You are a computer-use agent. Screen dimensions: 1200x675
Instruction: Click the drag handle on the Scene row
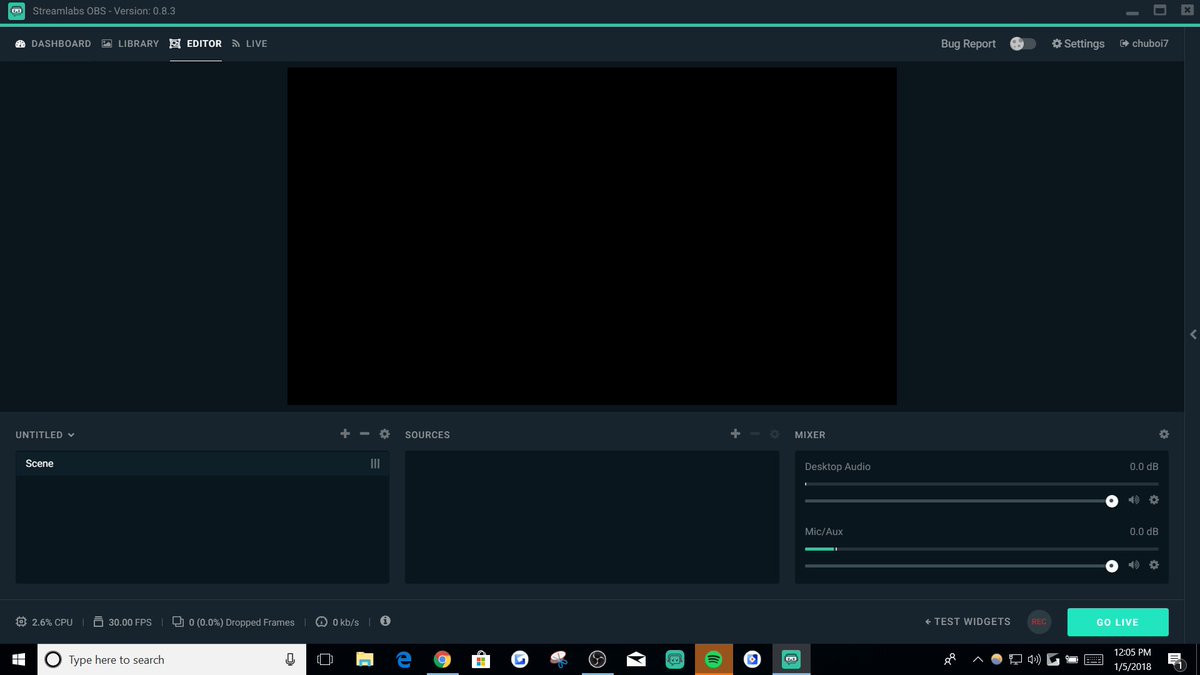(x=375, y=464)
